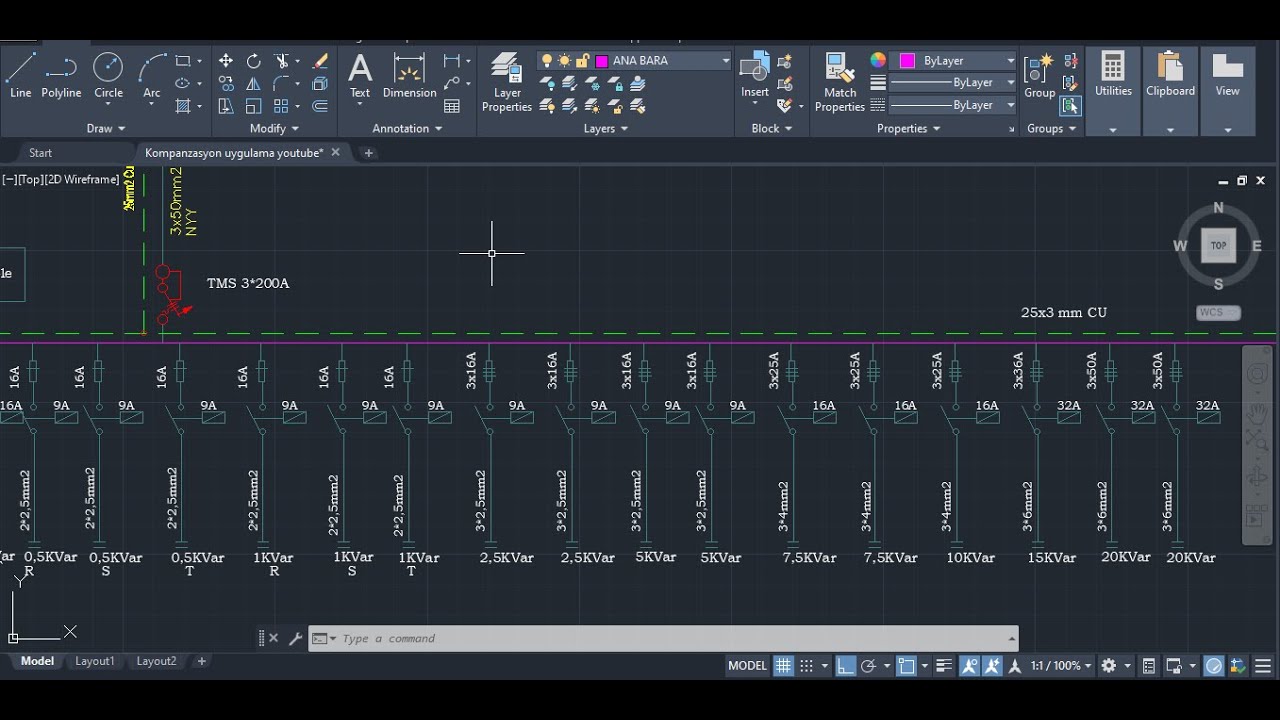The height and width of the screenshot is (720, 1280).
Task: Select the Polyline tool
Action: click(61, 75)
